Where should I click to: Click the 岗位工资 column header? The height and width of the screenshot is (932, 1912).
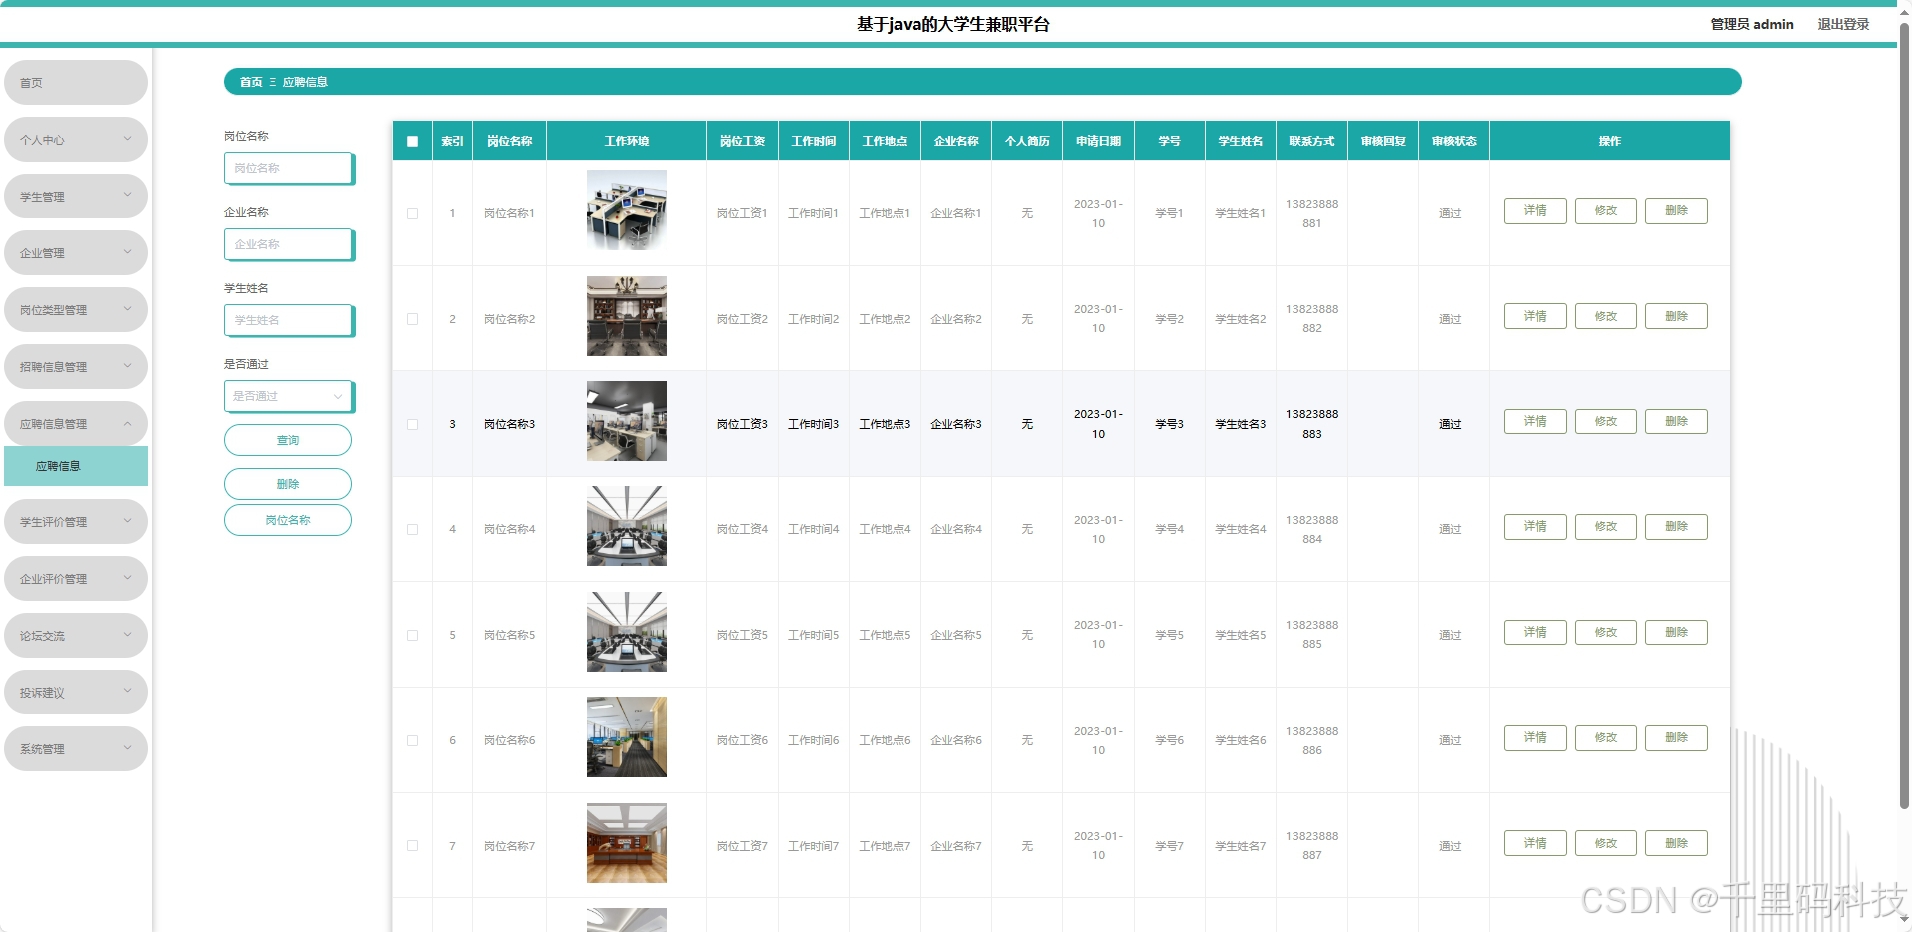(742, 141)
